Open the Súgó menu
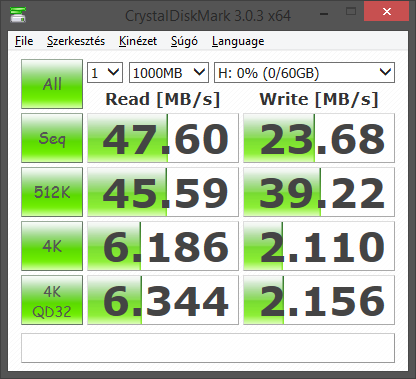This screenshot has height=379, width=416. 184,41
